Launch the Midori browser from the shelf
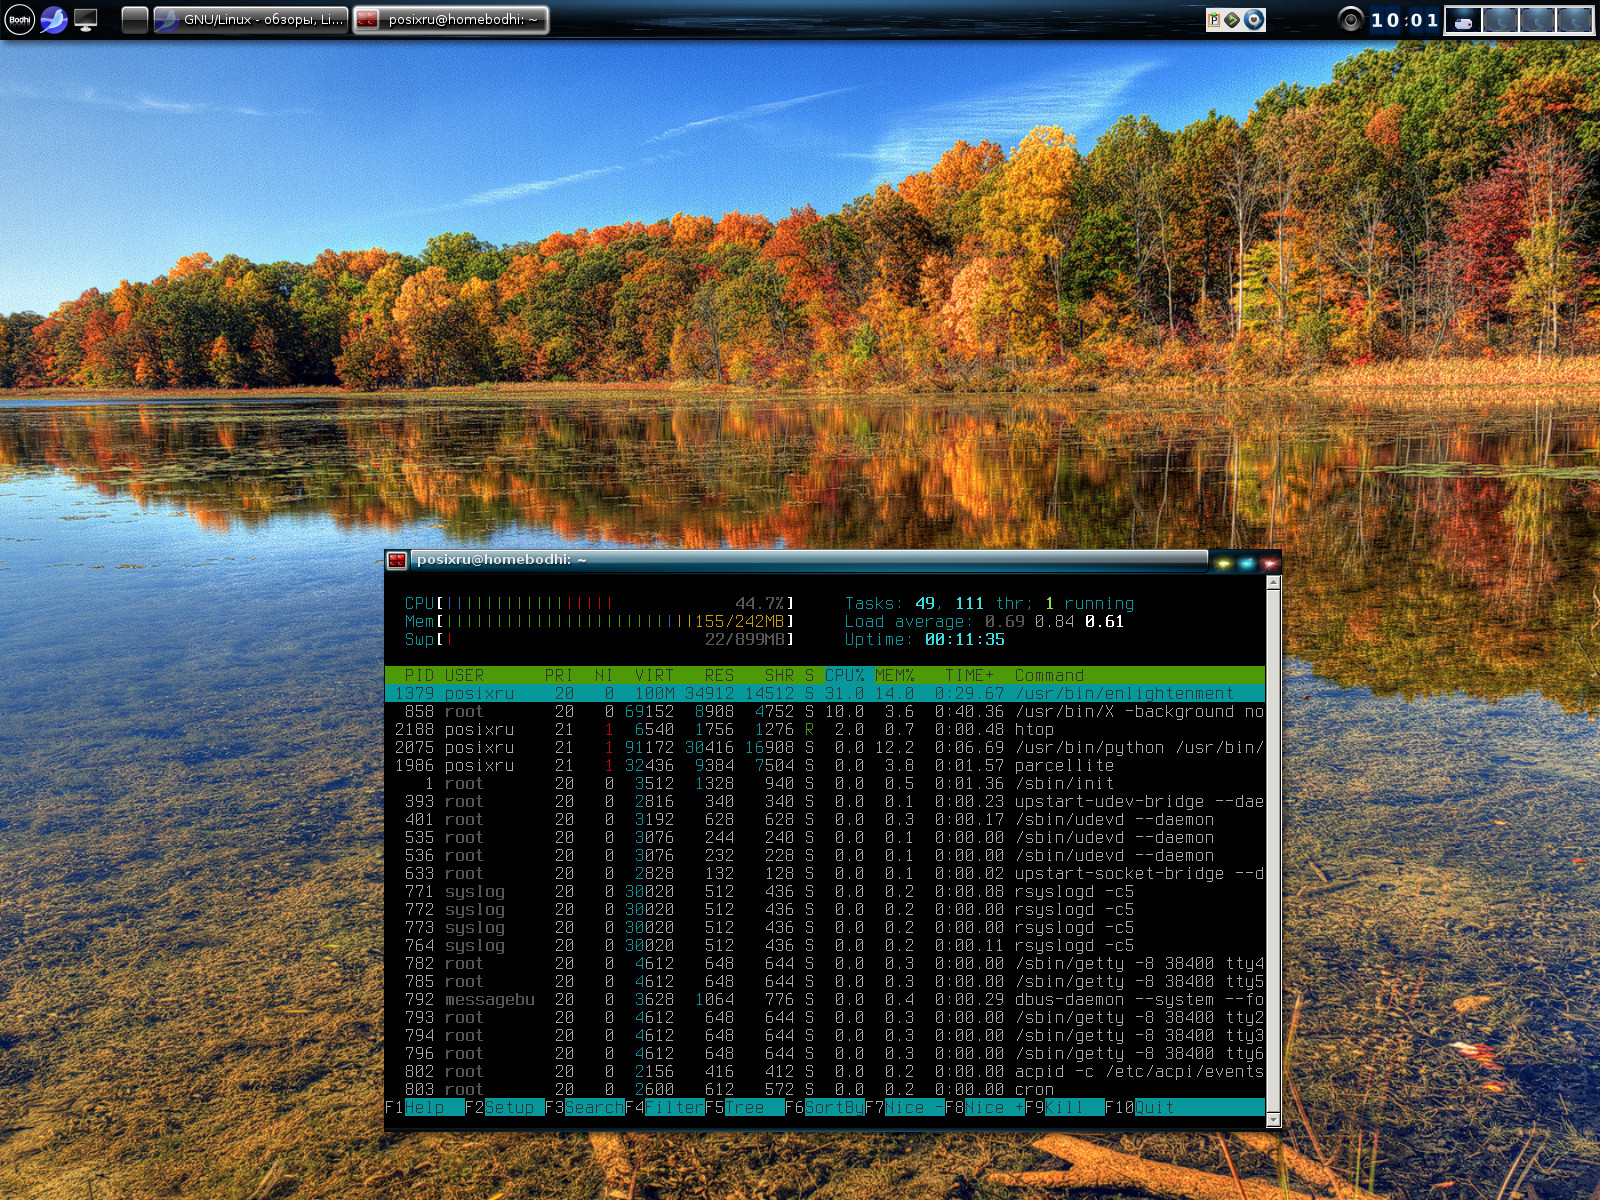 pos(54,19)
